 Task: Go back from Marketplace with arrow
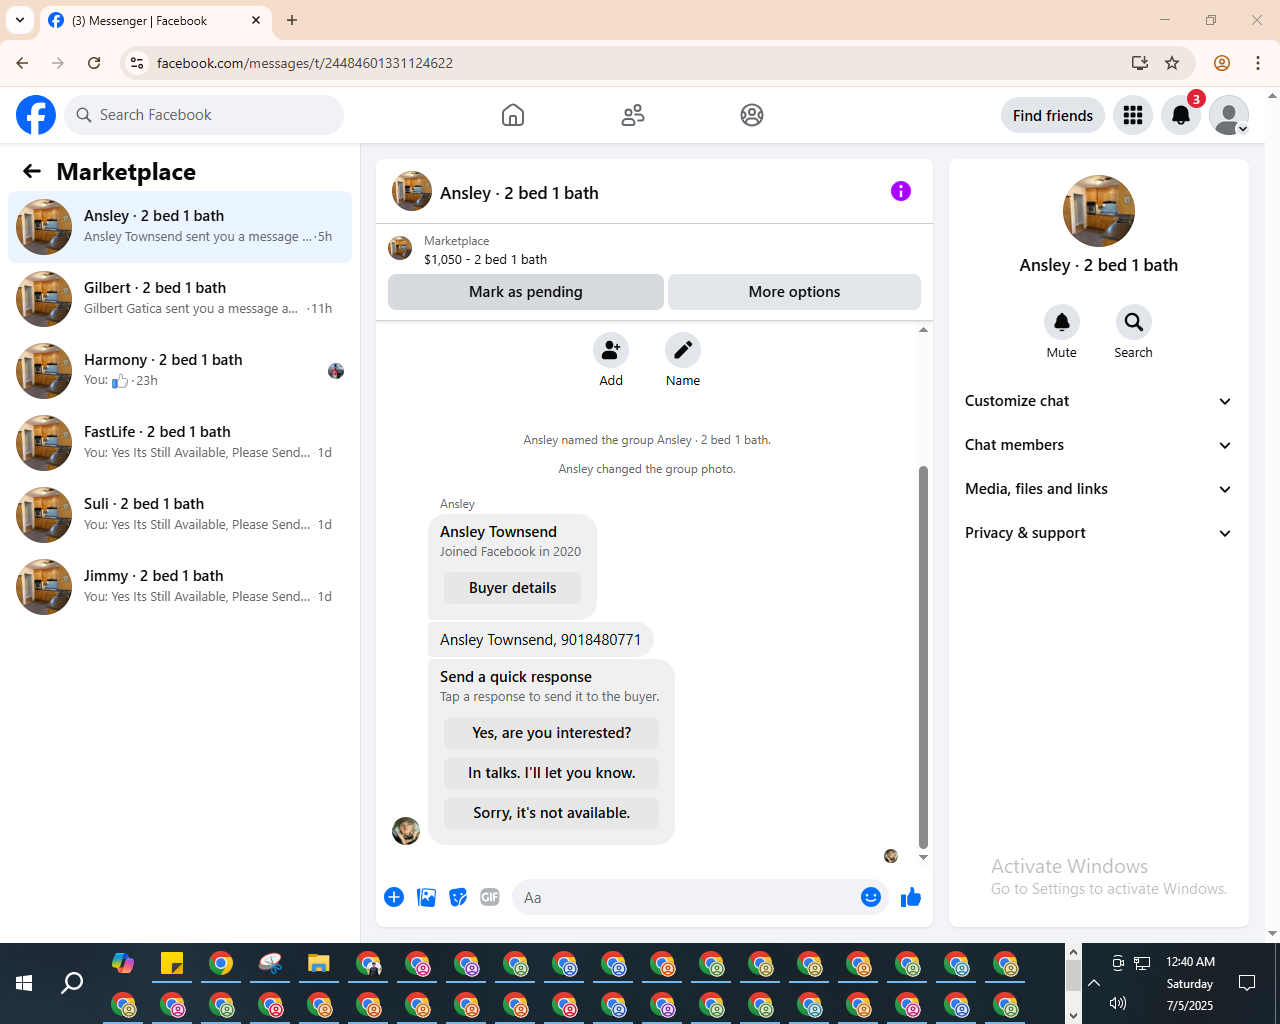click(x=32, y=171)
